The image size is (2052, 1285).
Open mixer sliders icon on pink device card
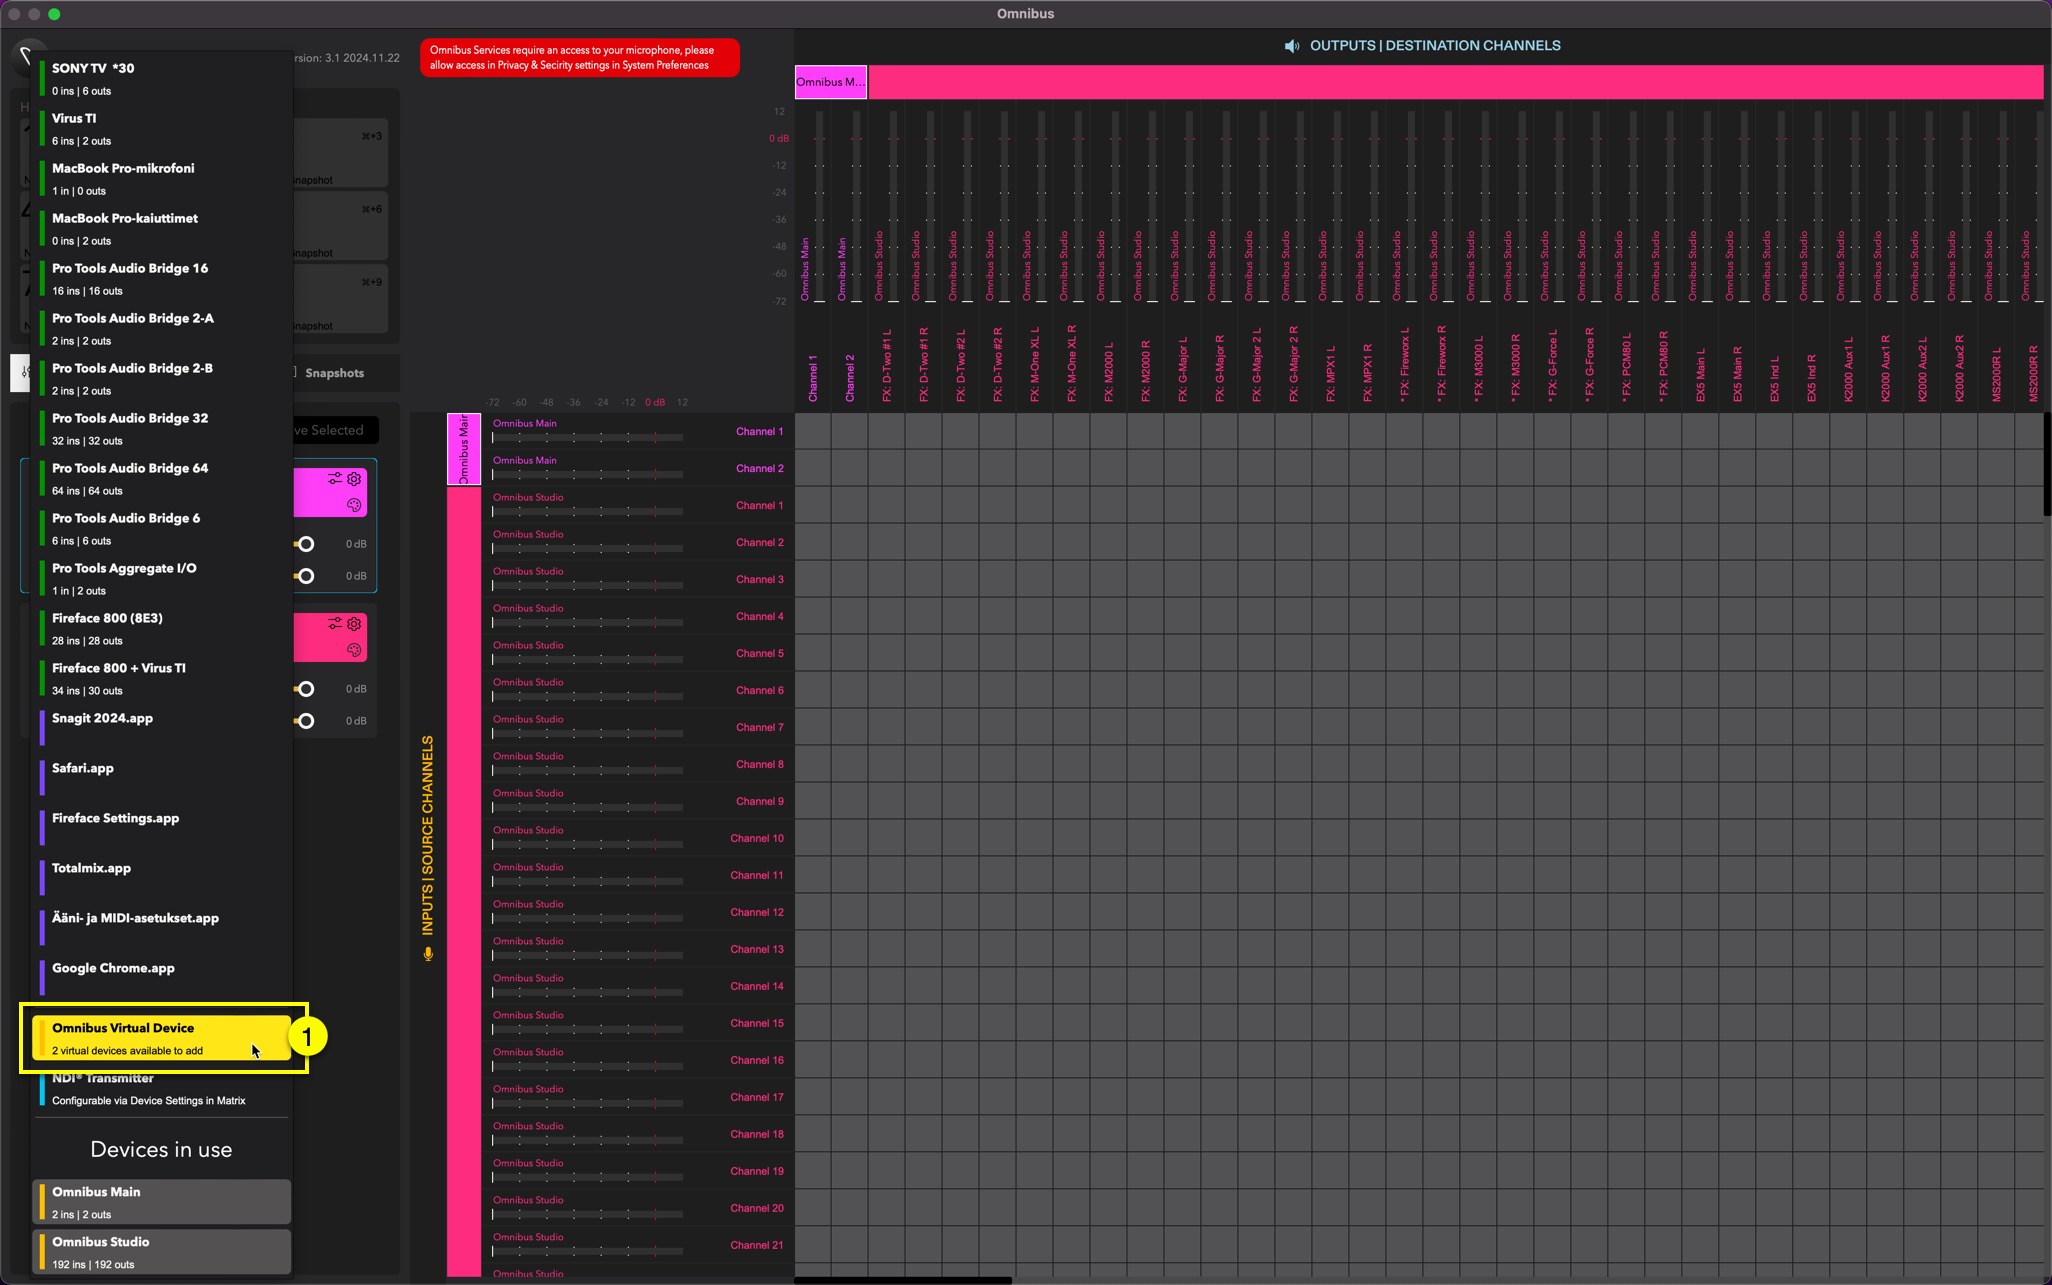coord(335,624)
